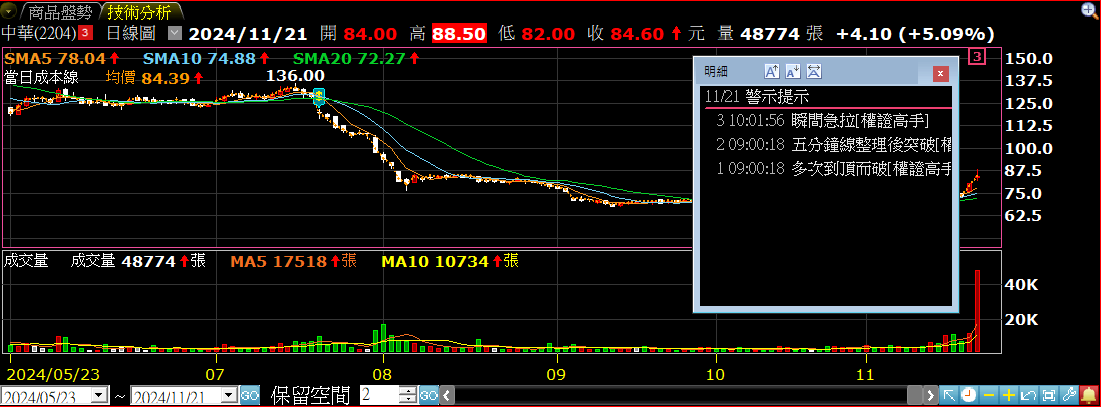This screenshot has height=407, width=1101.
Task: Click the wrench settings icon
Action: (1068, 395)
